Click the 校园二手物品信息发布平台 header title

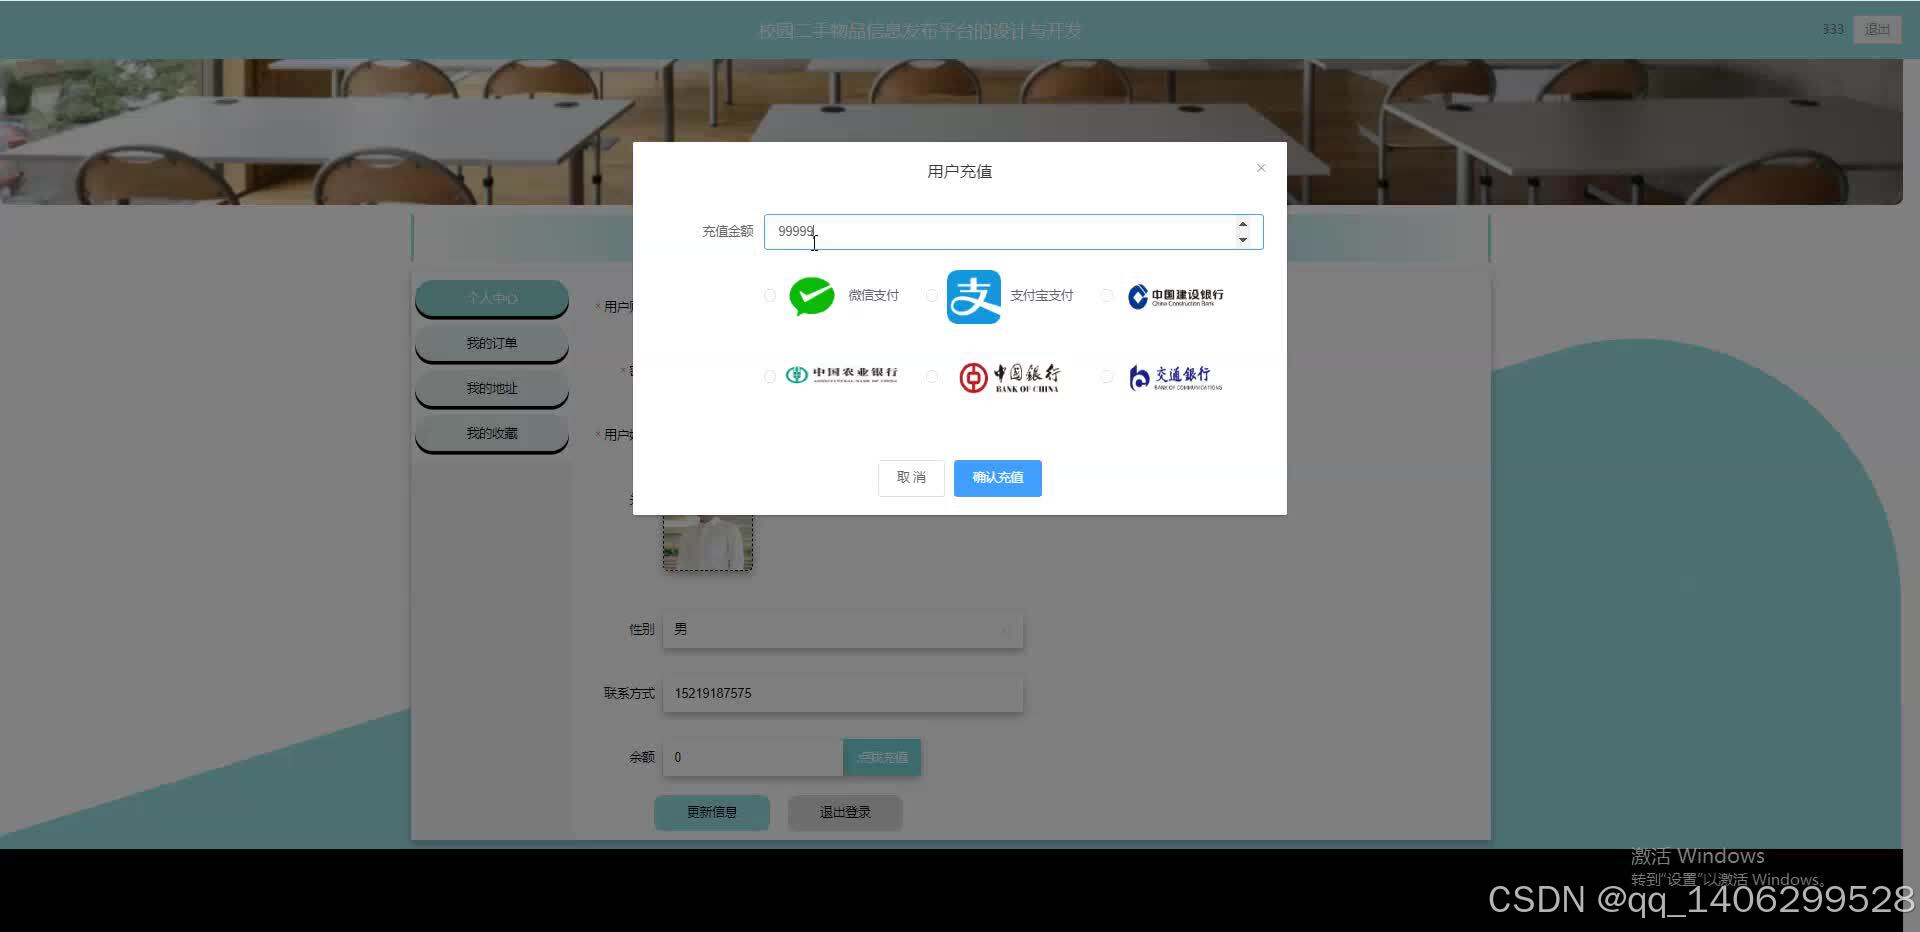tap(920, 31)
